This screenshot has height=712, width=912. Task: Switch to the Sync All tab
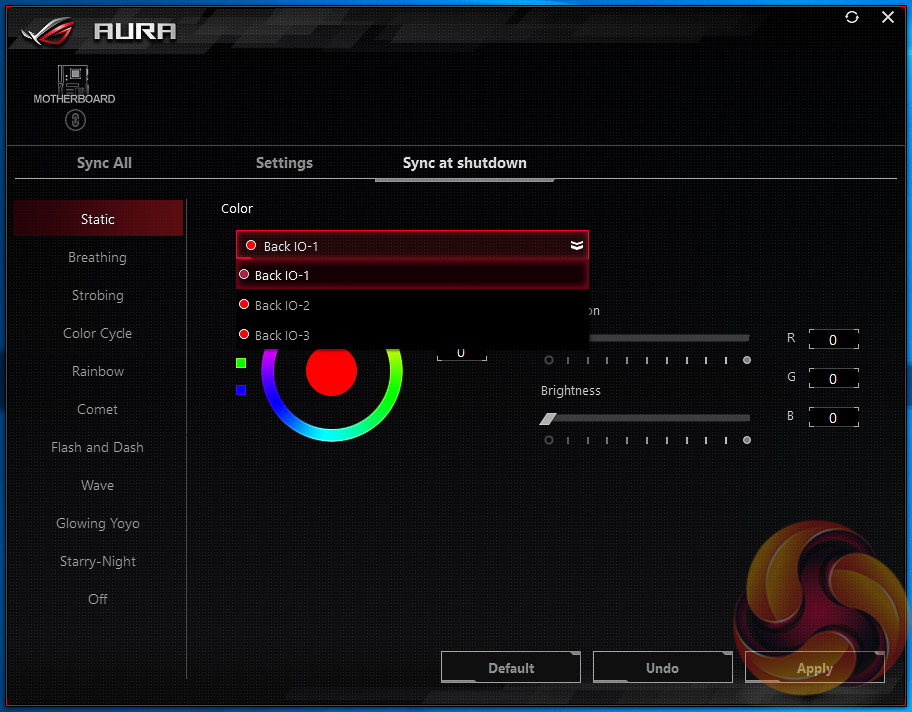(x=104, y=163)
